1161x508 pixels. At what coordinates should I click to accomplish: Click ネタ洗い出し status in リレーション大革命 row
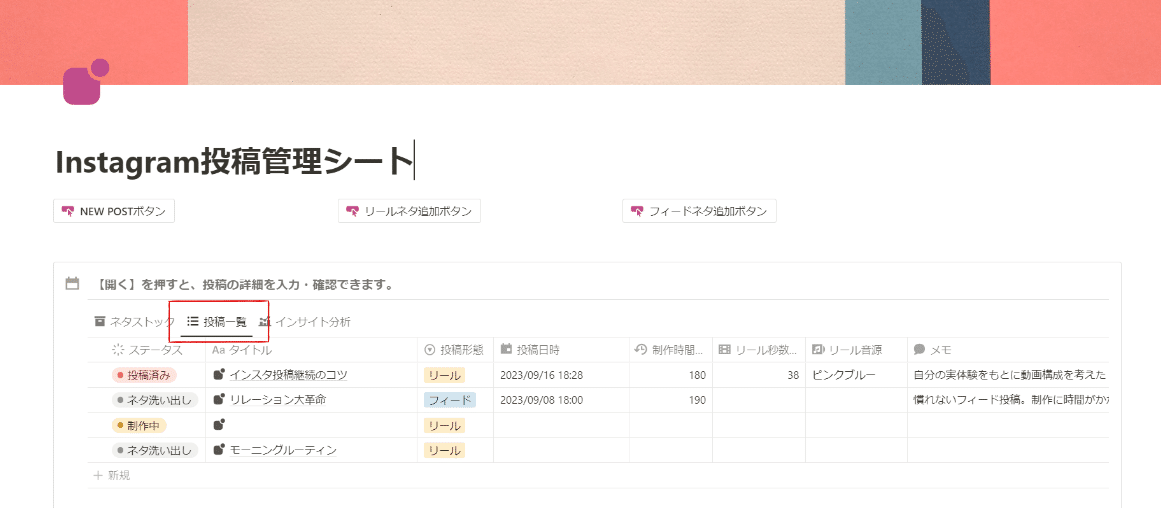(155, 400)
